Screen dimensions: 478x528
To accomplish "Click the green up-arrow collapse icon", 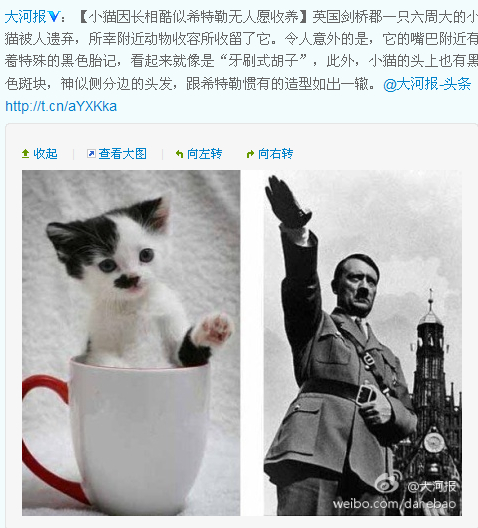I will (25, 154).
